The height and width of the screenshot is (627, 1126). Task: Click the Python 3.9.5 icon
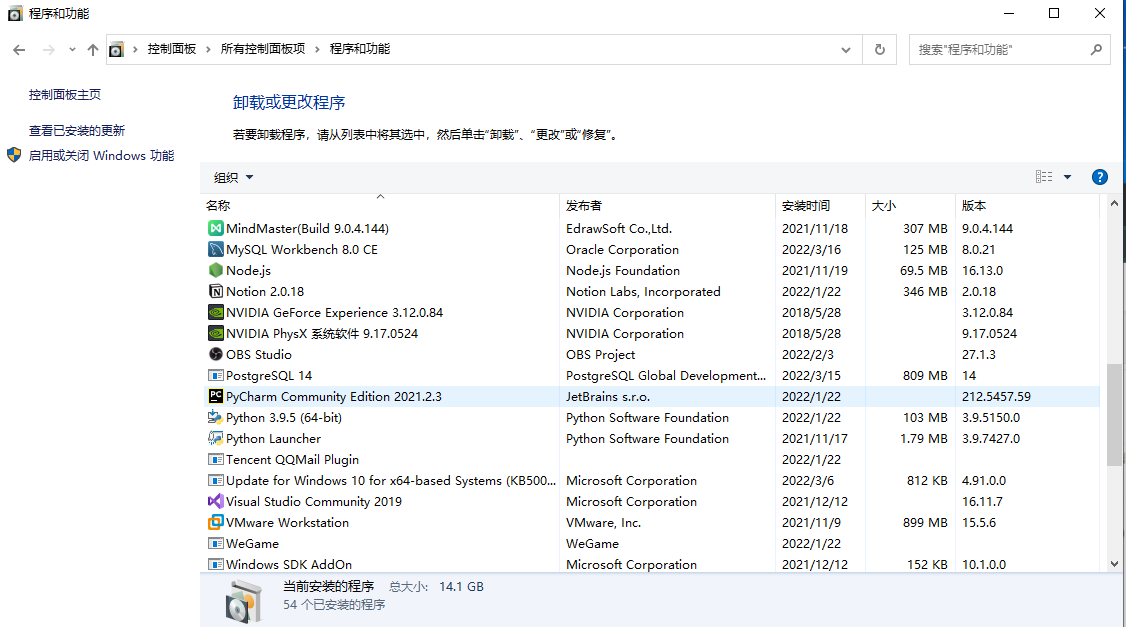pyautogui.click(x=215, y=417)
